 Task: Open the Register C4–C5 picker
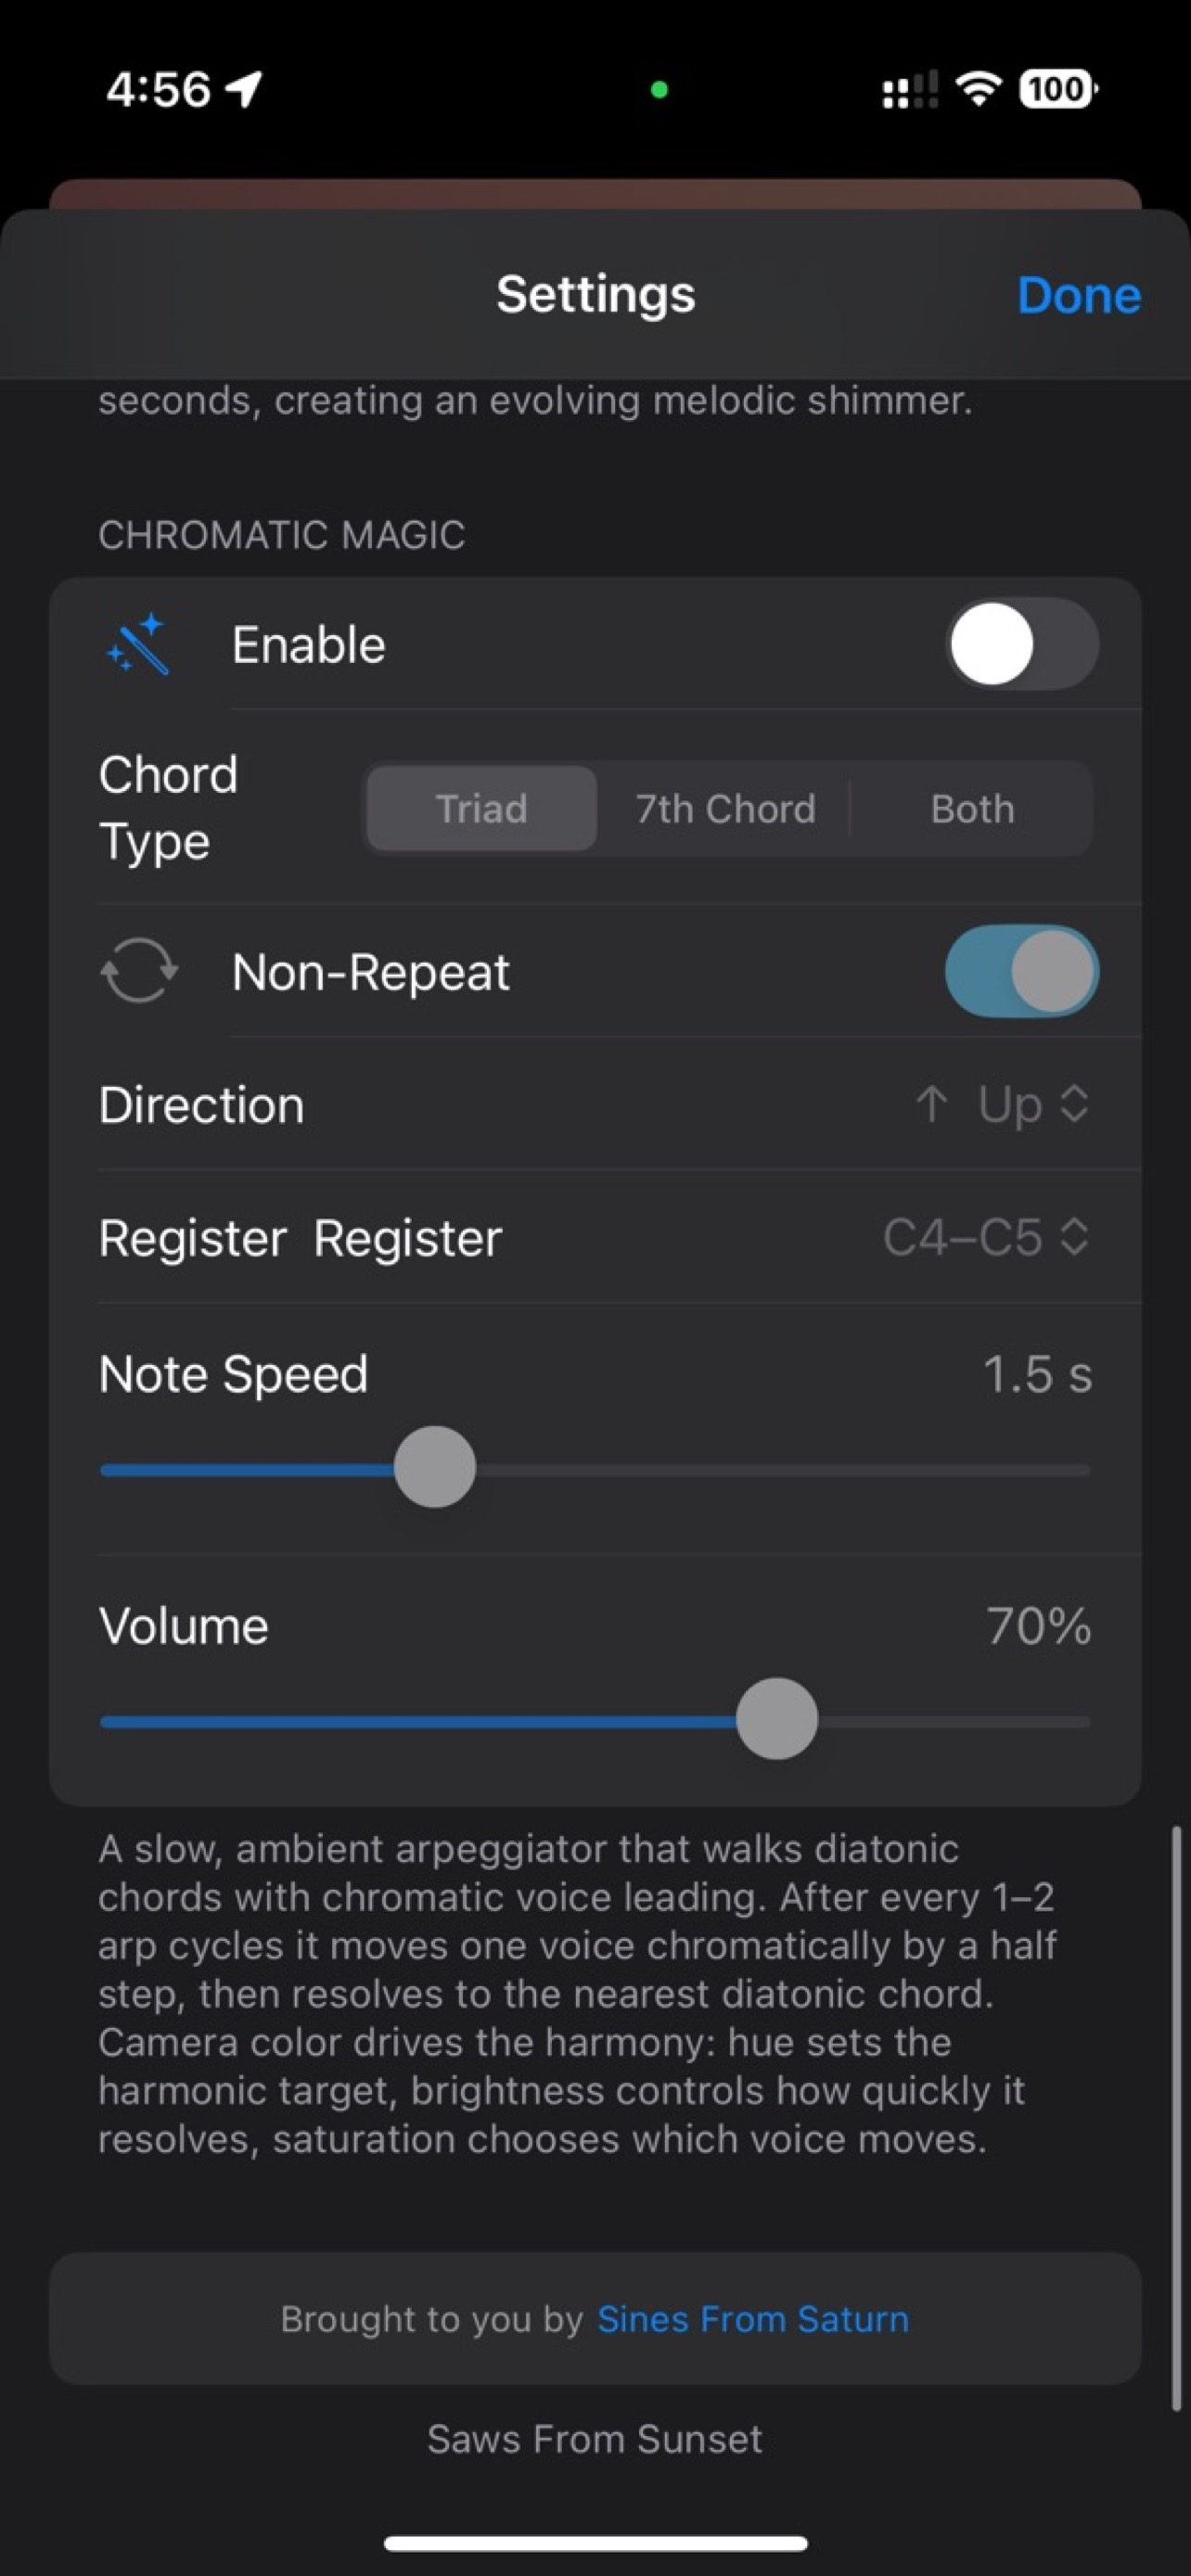[x=986, y=1237]
